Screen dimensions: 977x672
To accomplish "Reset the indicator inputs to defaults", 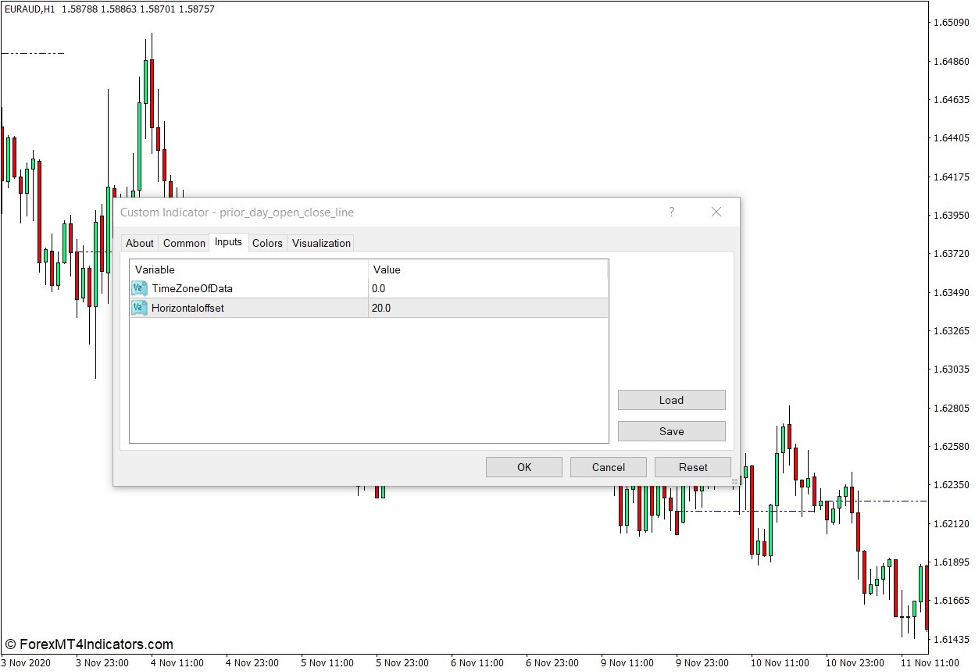I will click(x=693, y=467).
